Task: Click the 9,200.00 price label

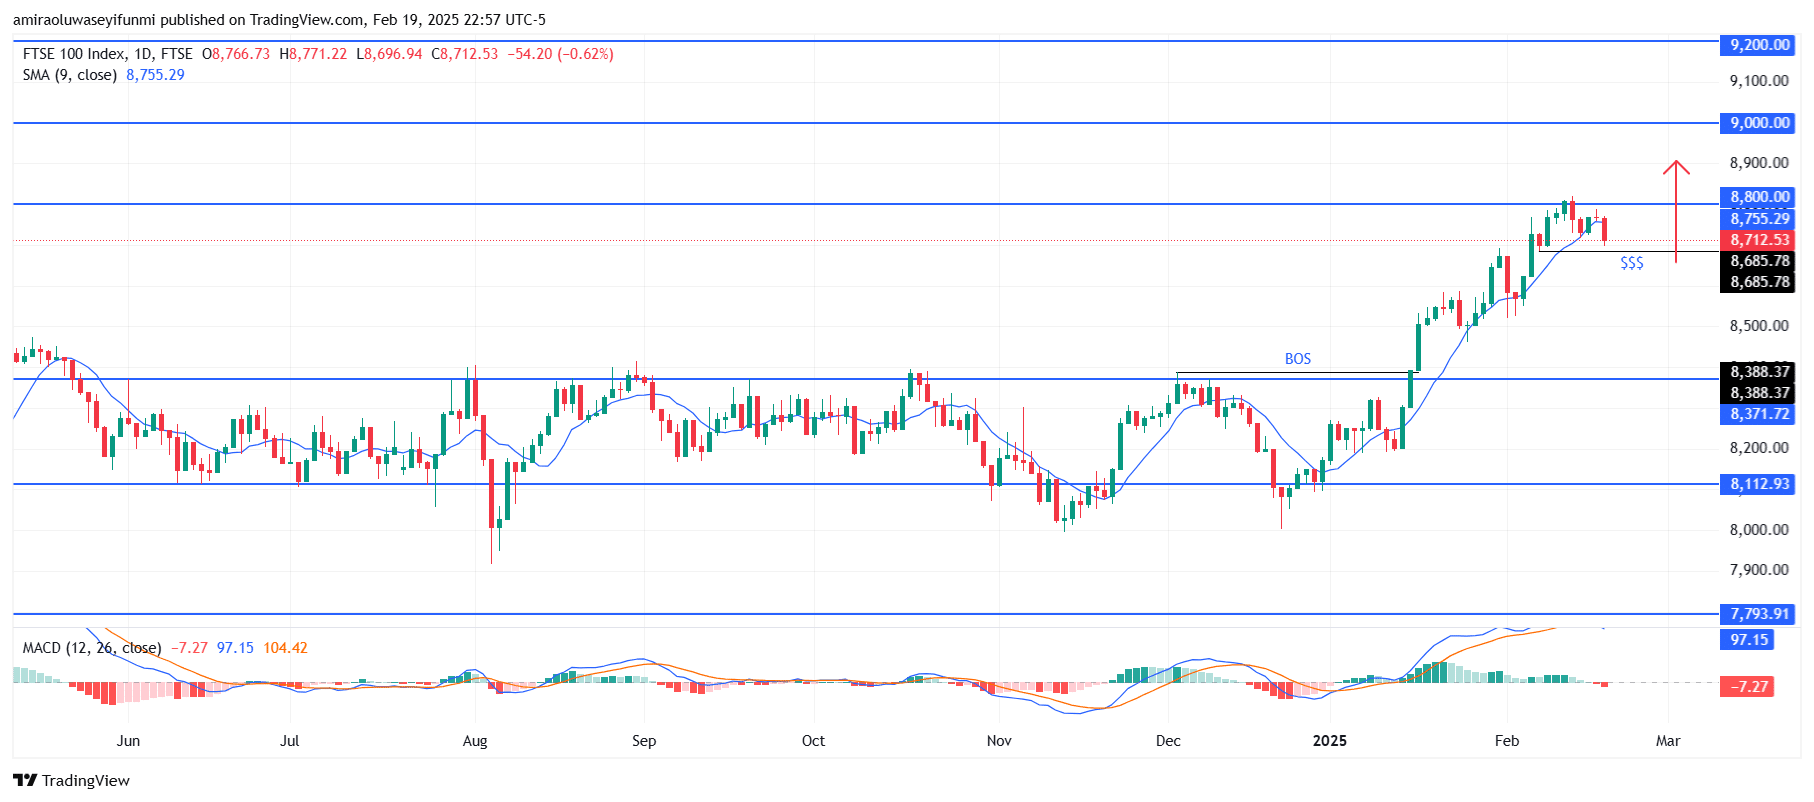Action: 1759,45
